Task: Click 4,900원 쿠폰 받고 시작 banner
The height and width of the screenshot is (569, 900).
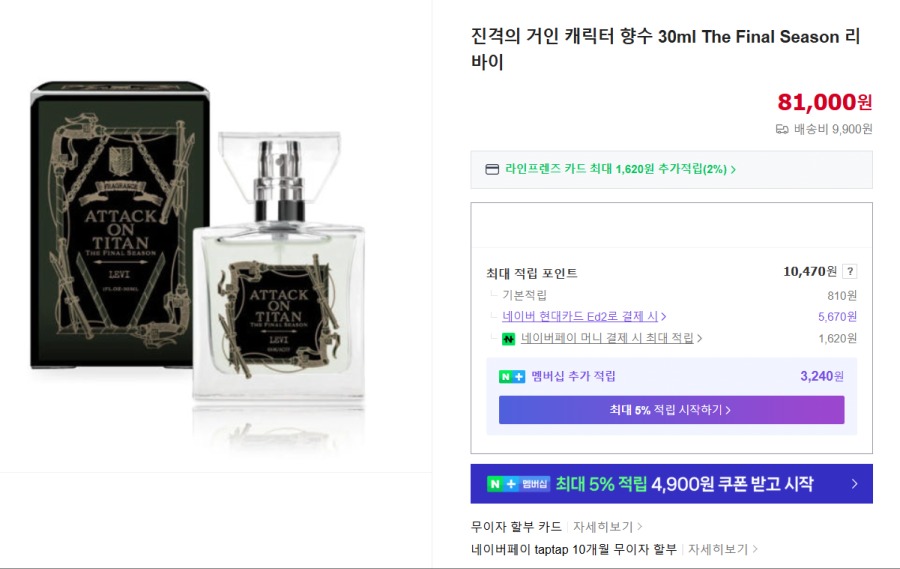Action: (672, 484)
